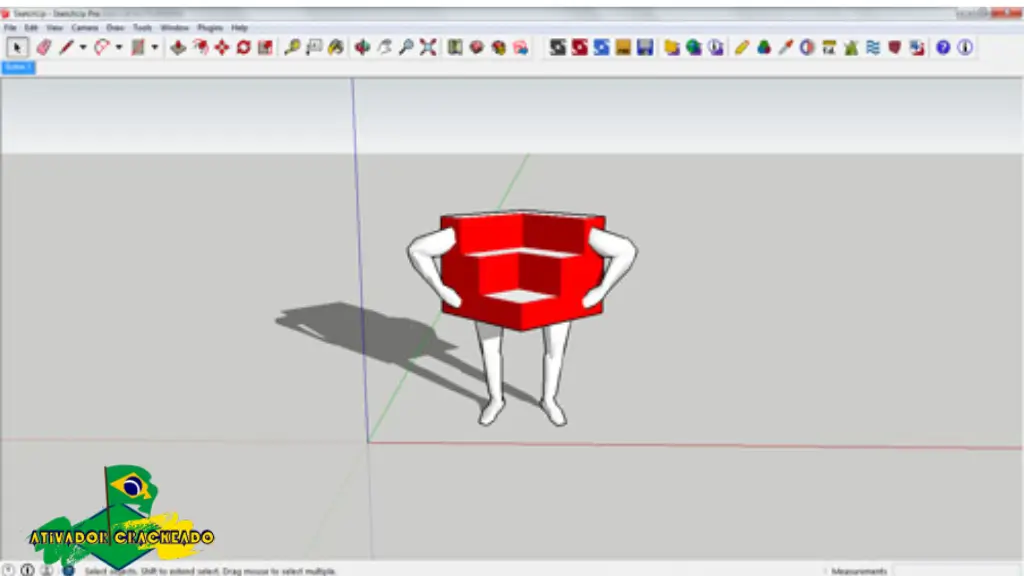
Task: Activate the Pan hand tool
Action: 385,47
